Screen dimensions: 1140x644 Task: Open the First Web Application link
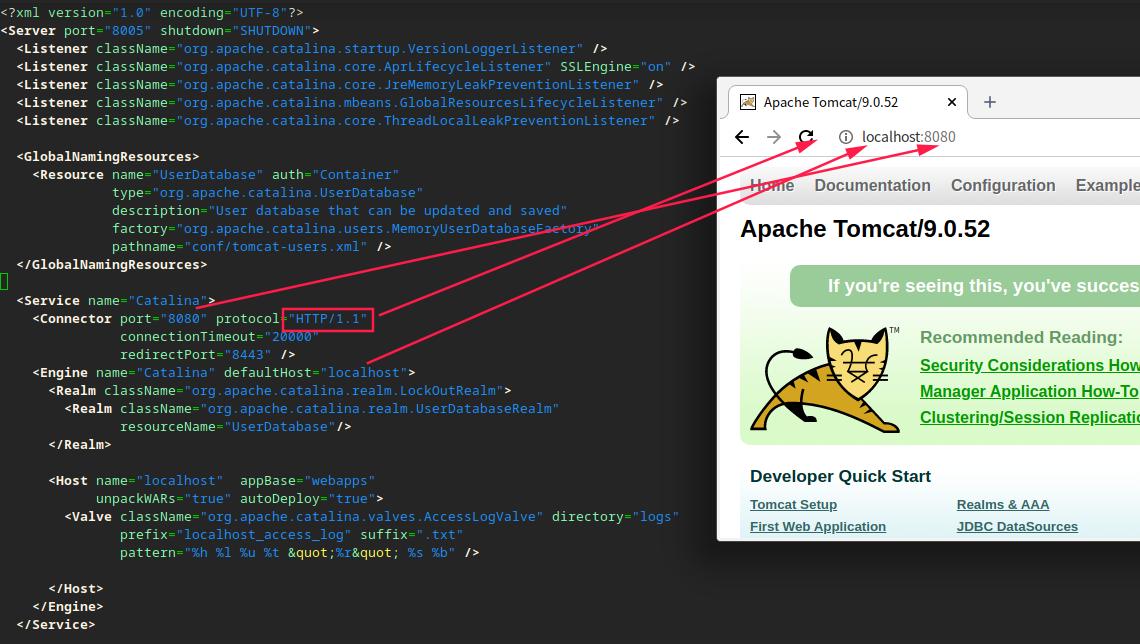[x=818, y=526]
